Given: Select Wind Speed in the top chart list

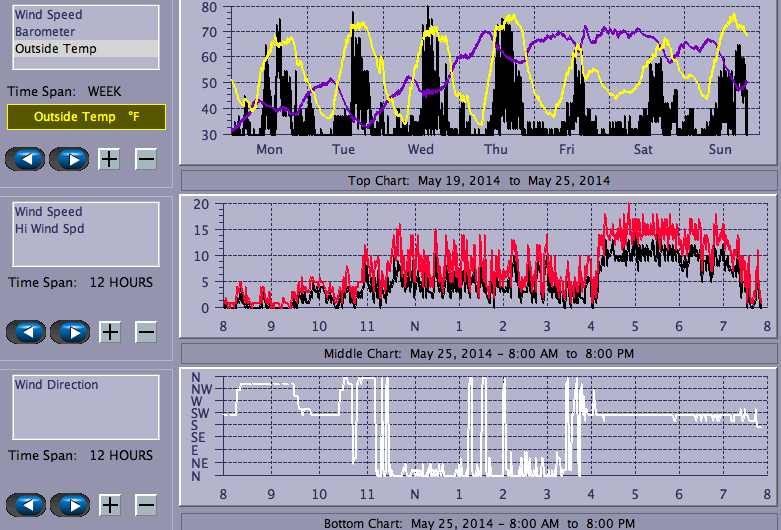Looking at the screenshot, I should coord(48,15).
